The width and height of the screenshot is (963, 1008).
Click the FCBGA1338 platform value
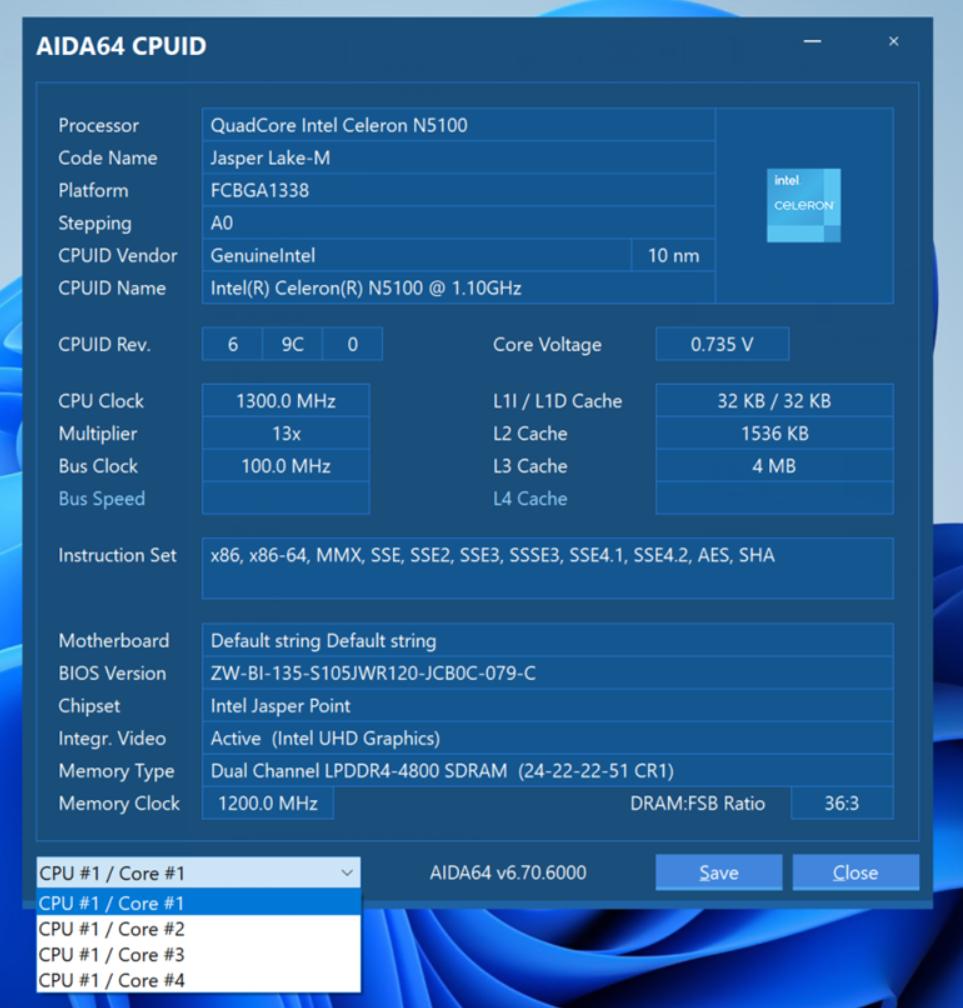(458, 190)
